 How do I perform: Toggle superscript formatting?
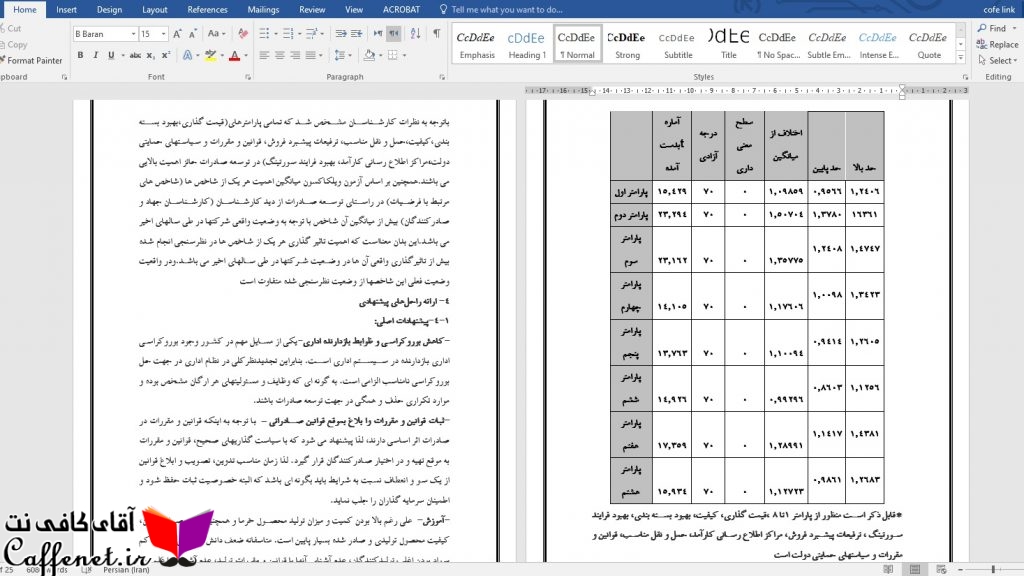click(166, 56)
